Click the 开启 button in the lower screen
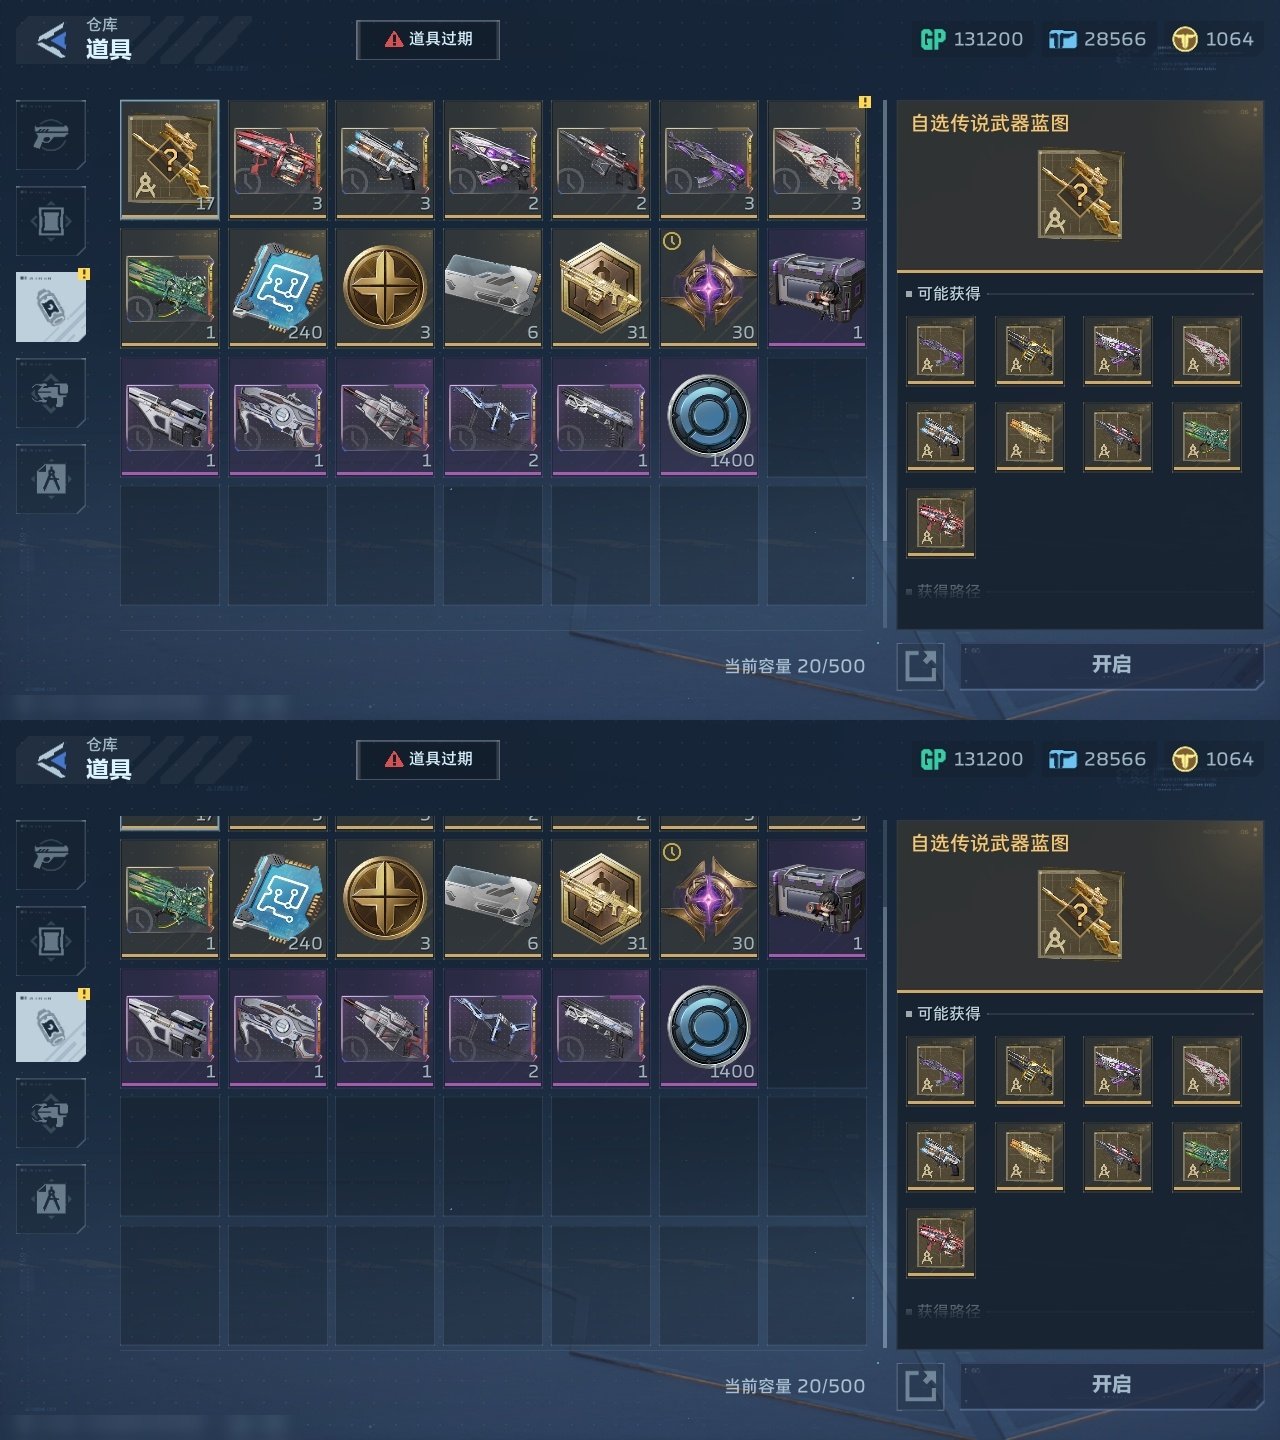 pos(1111,1385)
